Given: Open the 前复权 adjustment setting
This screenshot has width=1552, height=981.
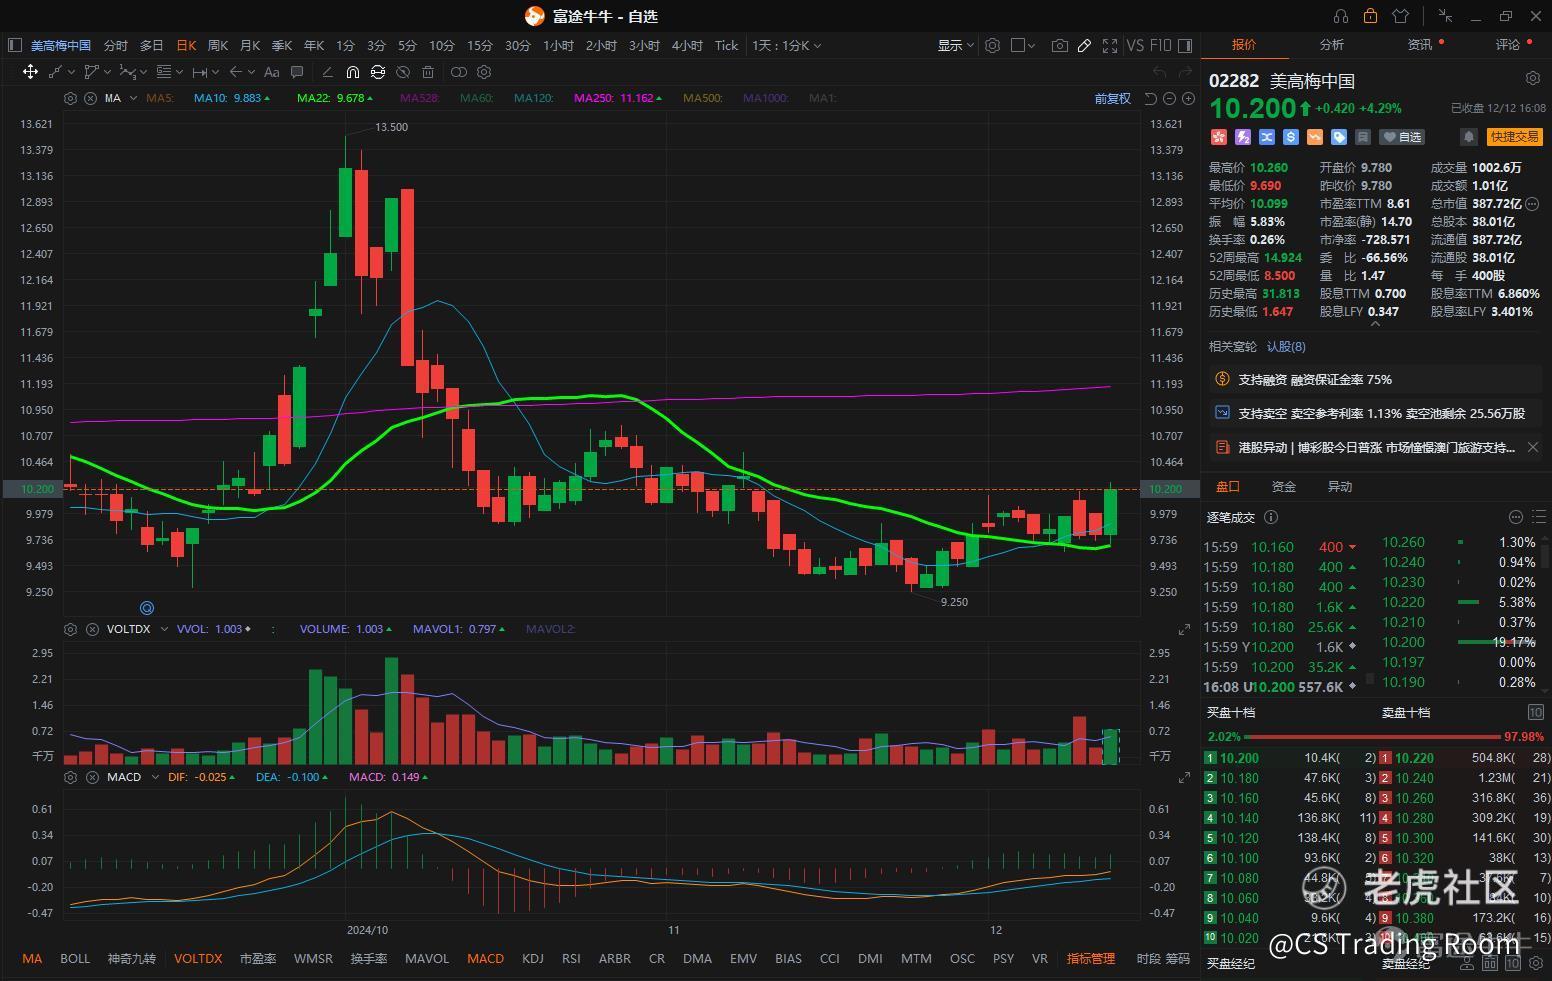Looking at the screenshot, I should pos(1112,98).
